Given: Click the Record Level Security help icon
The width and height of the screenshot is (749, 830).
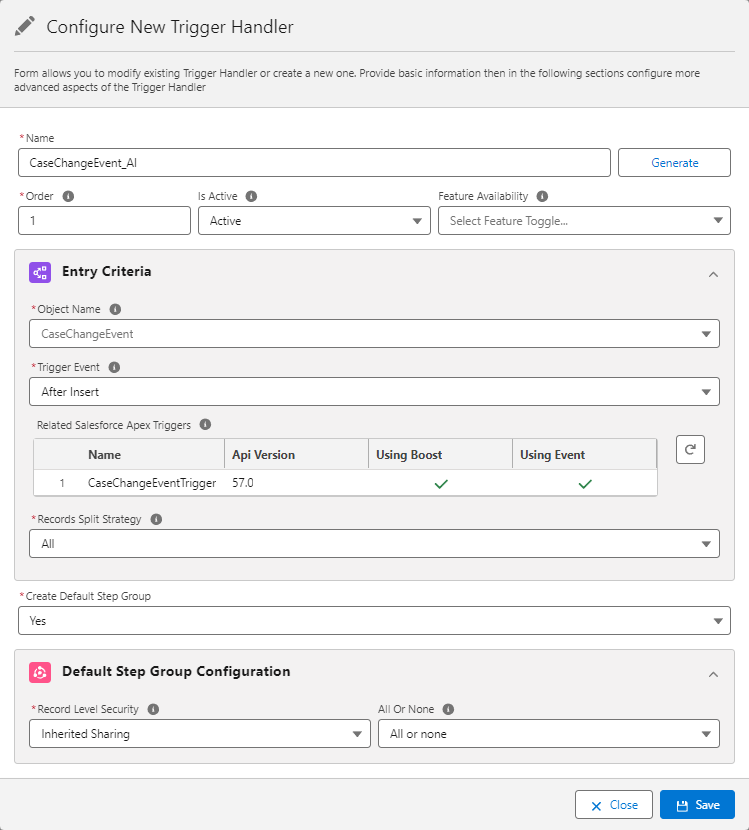Looking at the screenshot, I should click(153, 709).
